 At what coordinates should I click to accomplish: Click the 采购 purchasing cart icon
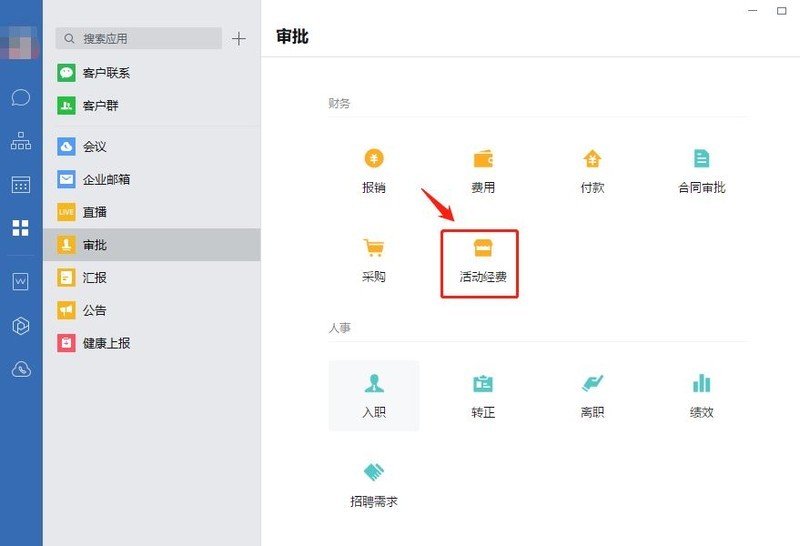[373, 249]
